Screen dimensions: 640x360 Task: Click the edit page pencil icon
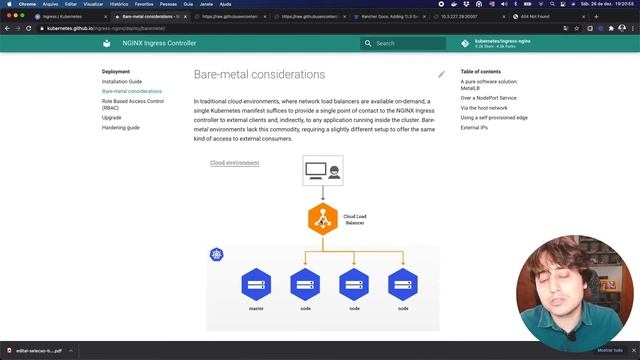441,74
